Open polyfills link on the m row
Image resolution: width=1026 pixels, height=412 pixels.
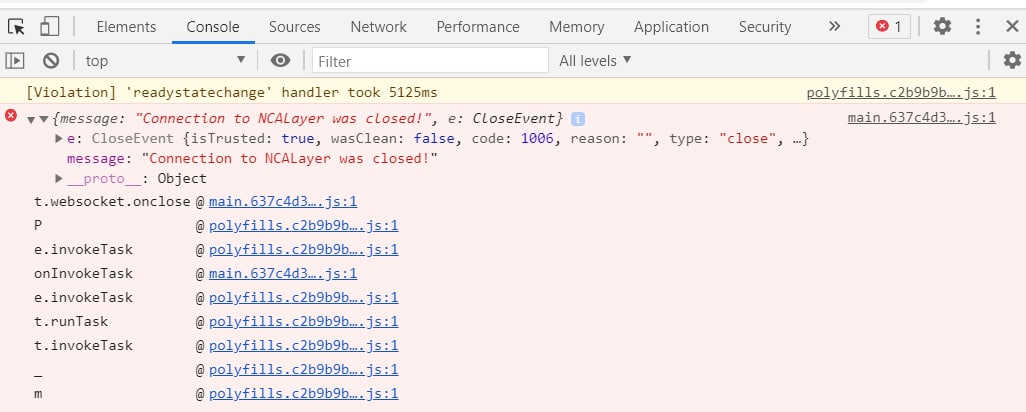(304, 394)
